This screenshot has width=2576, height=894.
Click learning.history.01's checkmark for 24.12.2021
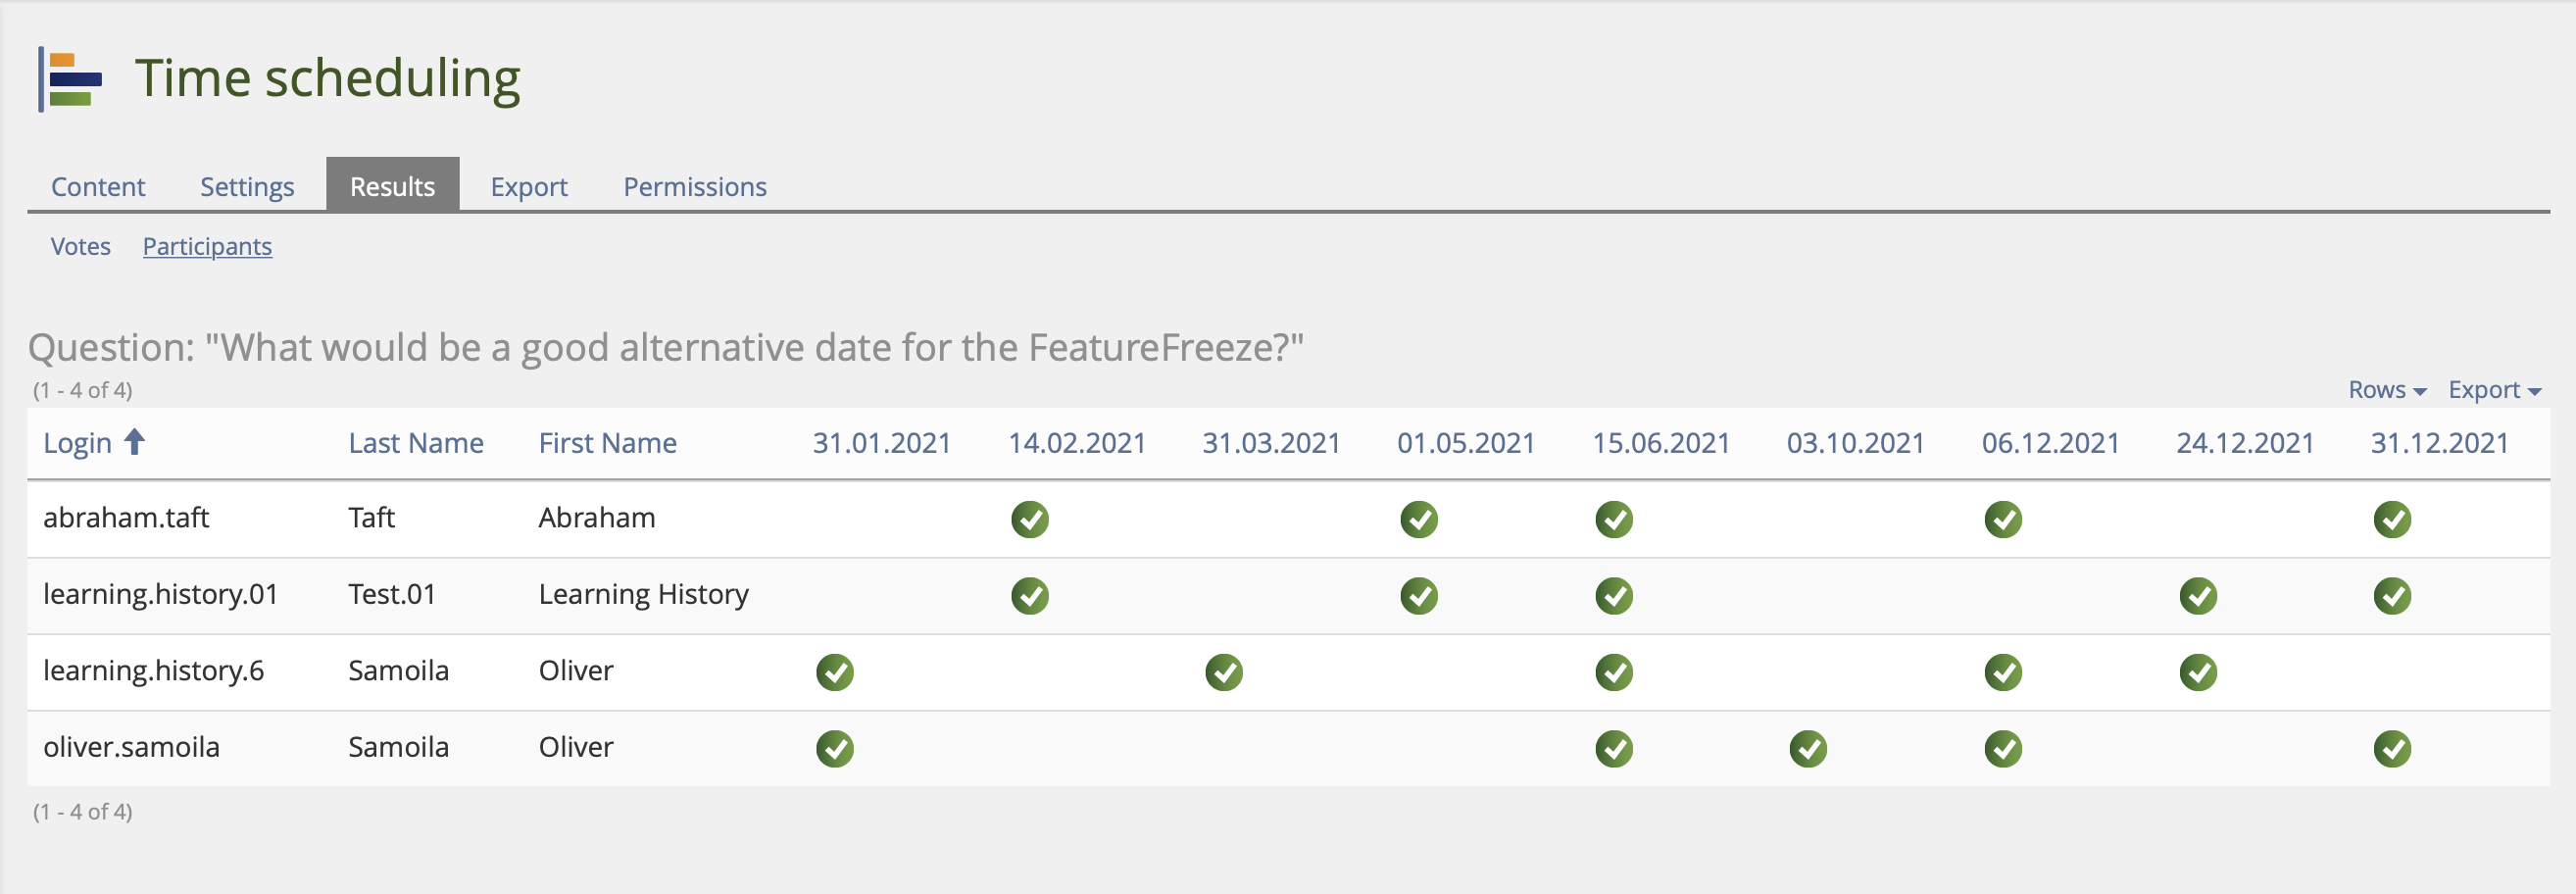[2197, 596]
